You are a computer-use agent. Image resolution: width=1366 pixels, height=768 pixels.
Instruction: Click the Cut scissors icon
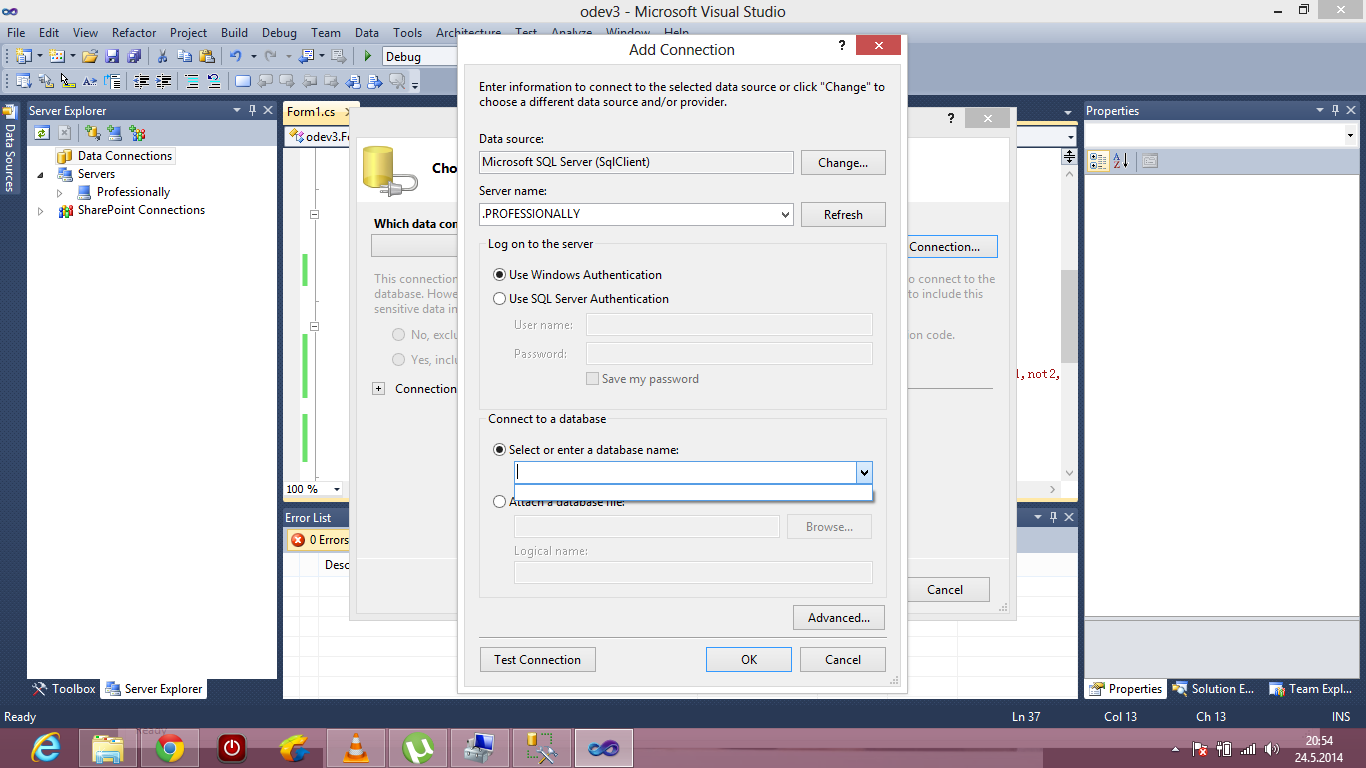click(162, 57)
